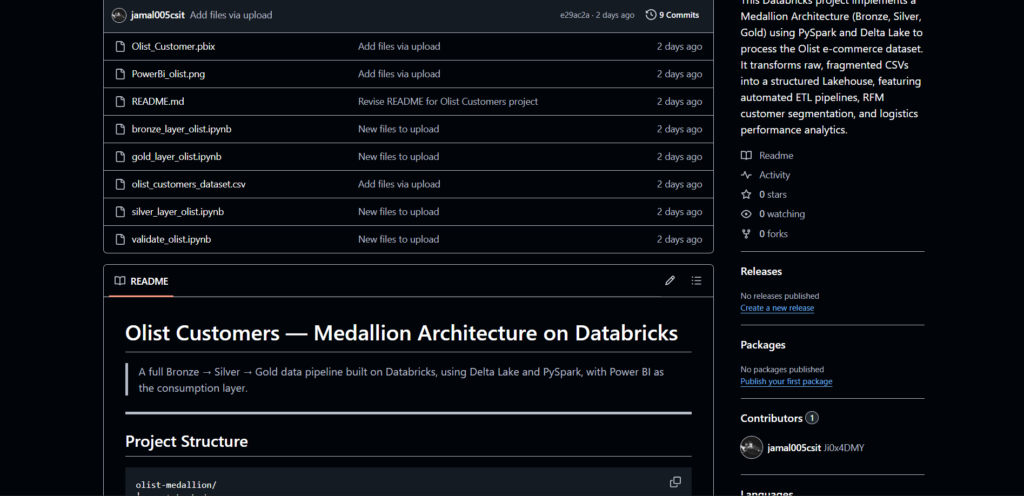Open the README.md file link
Viewport: 1024px width, 496px height.
[157, 101]
